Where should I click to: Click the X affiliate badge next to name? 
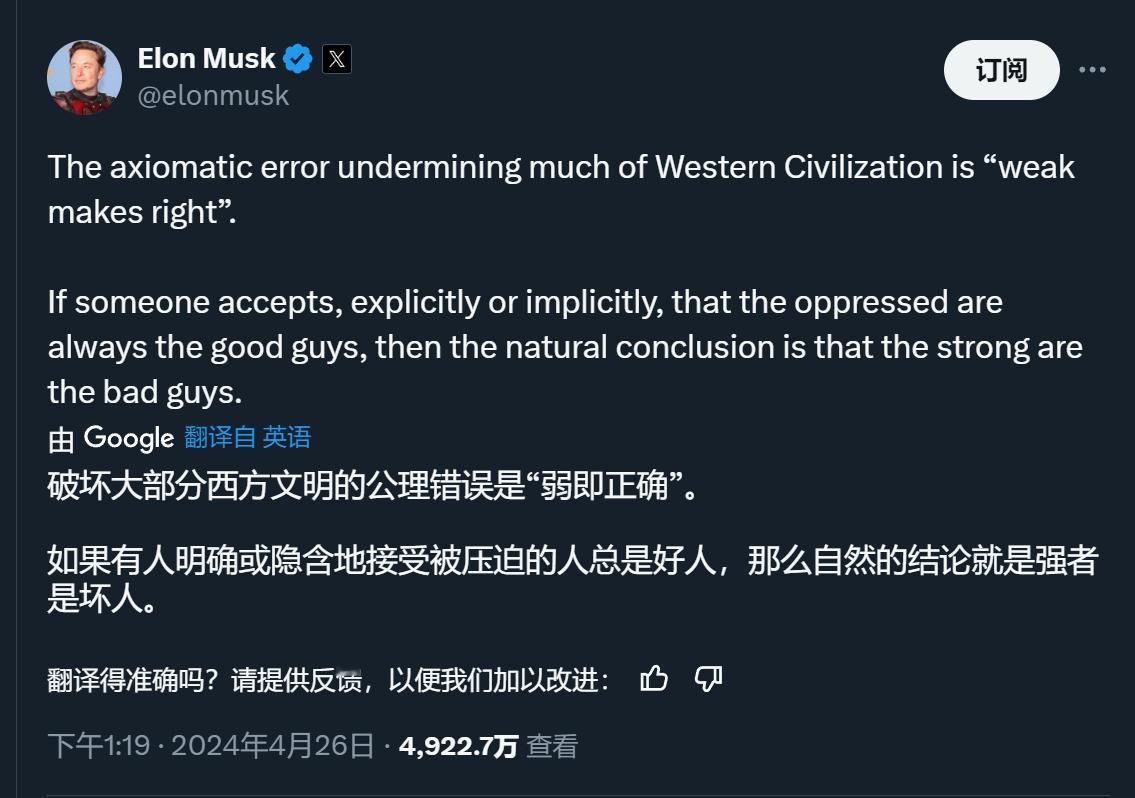click(x=337, y=59)
